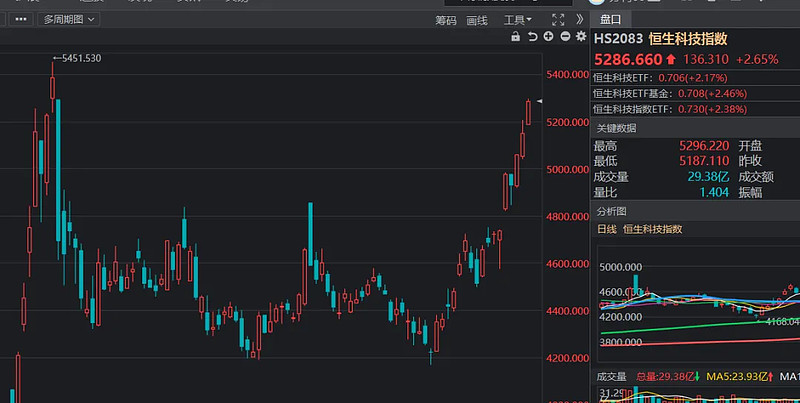
Task: Click the zoom out minus icon
Action: pos(565,36)
